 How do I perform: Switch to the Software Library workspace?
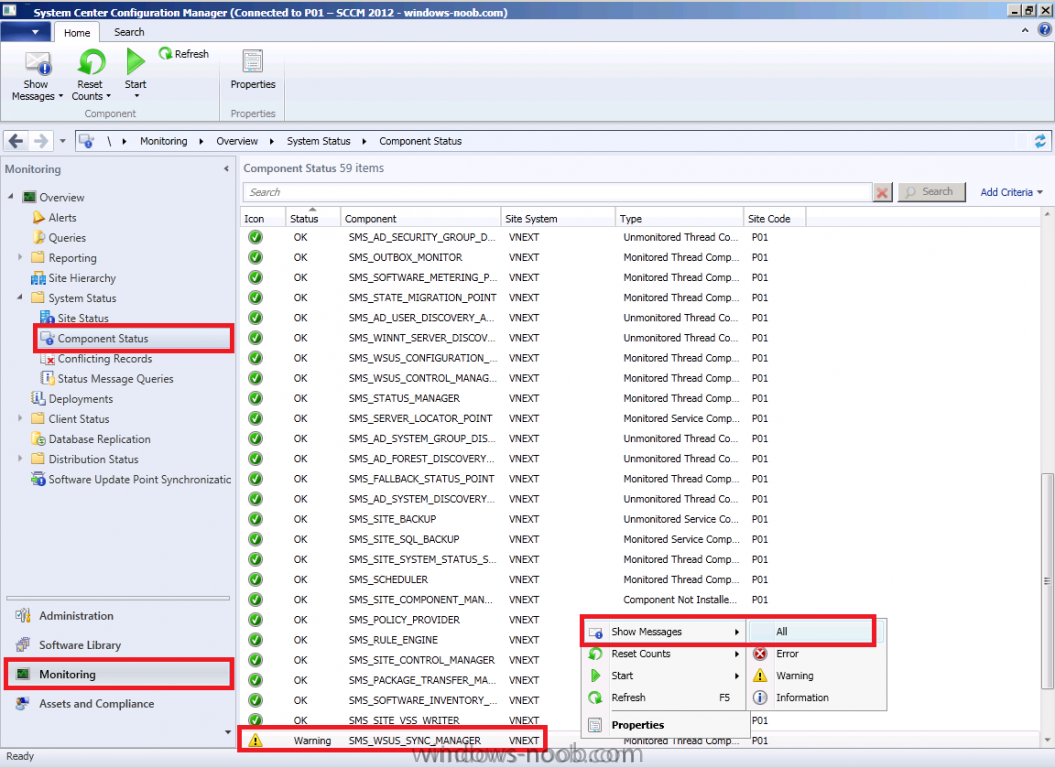pyautogui.click(x=79, y=645)
